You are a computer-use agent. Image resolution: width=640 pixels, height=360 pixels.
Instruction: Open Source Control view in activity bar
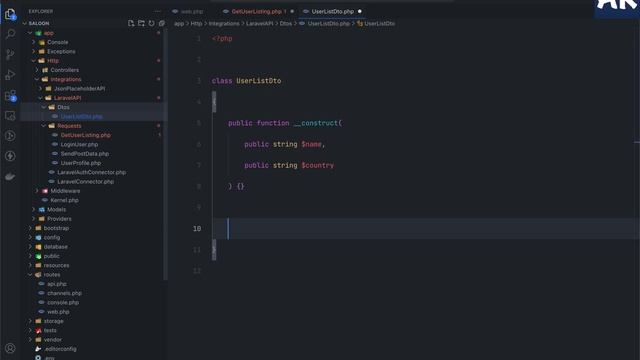pyautogui.click(x=10, y=54)
